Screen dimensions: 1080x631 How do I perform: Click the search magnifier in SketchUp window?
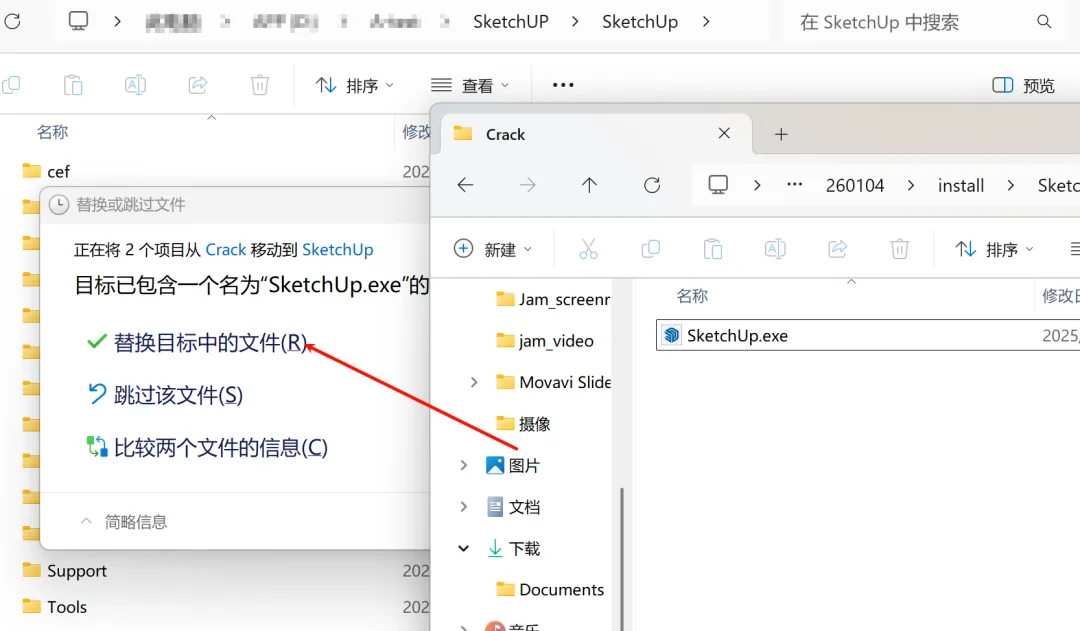1044,22
